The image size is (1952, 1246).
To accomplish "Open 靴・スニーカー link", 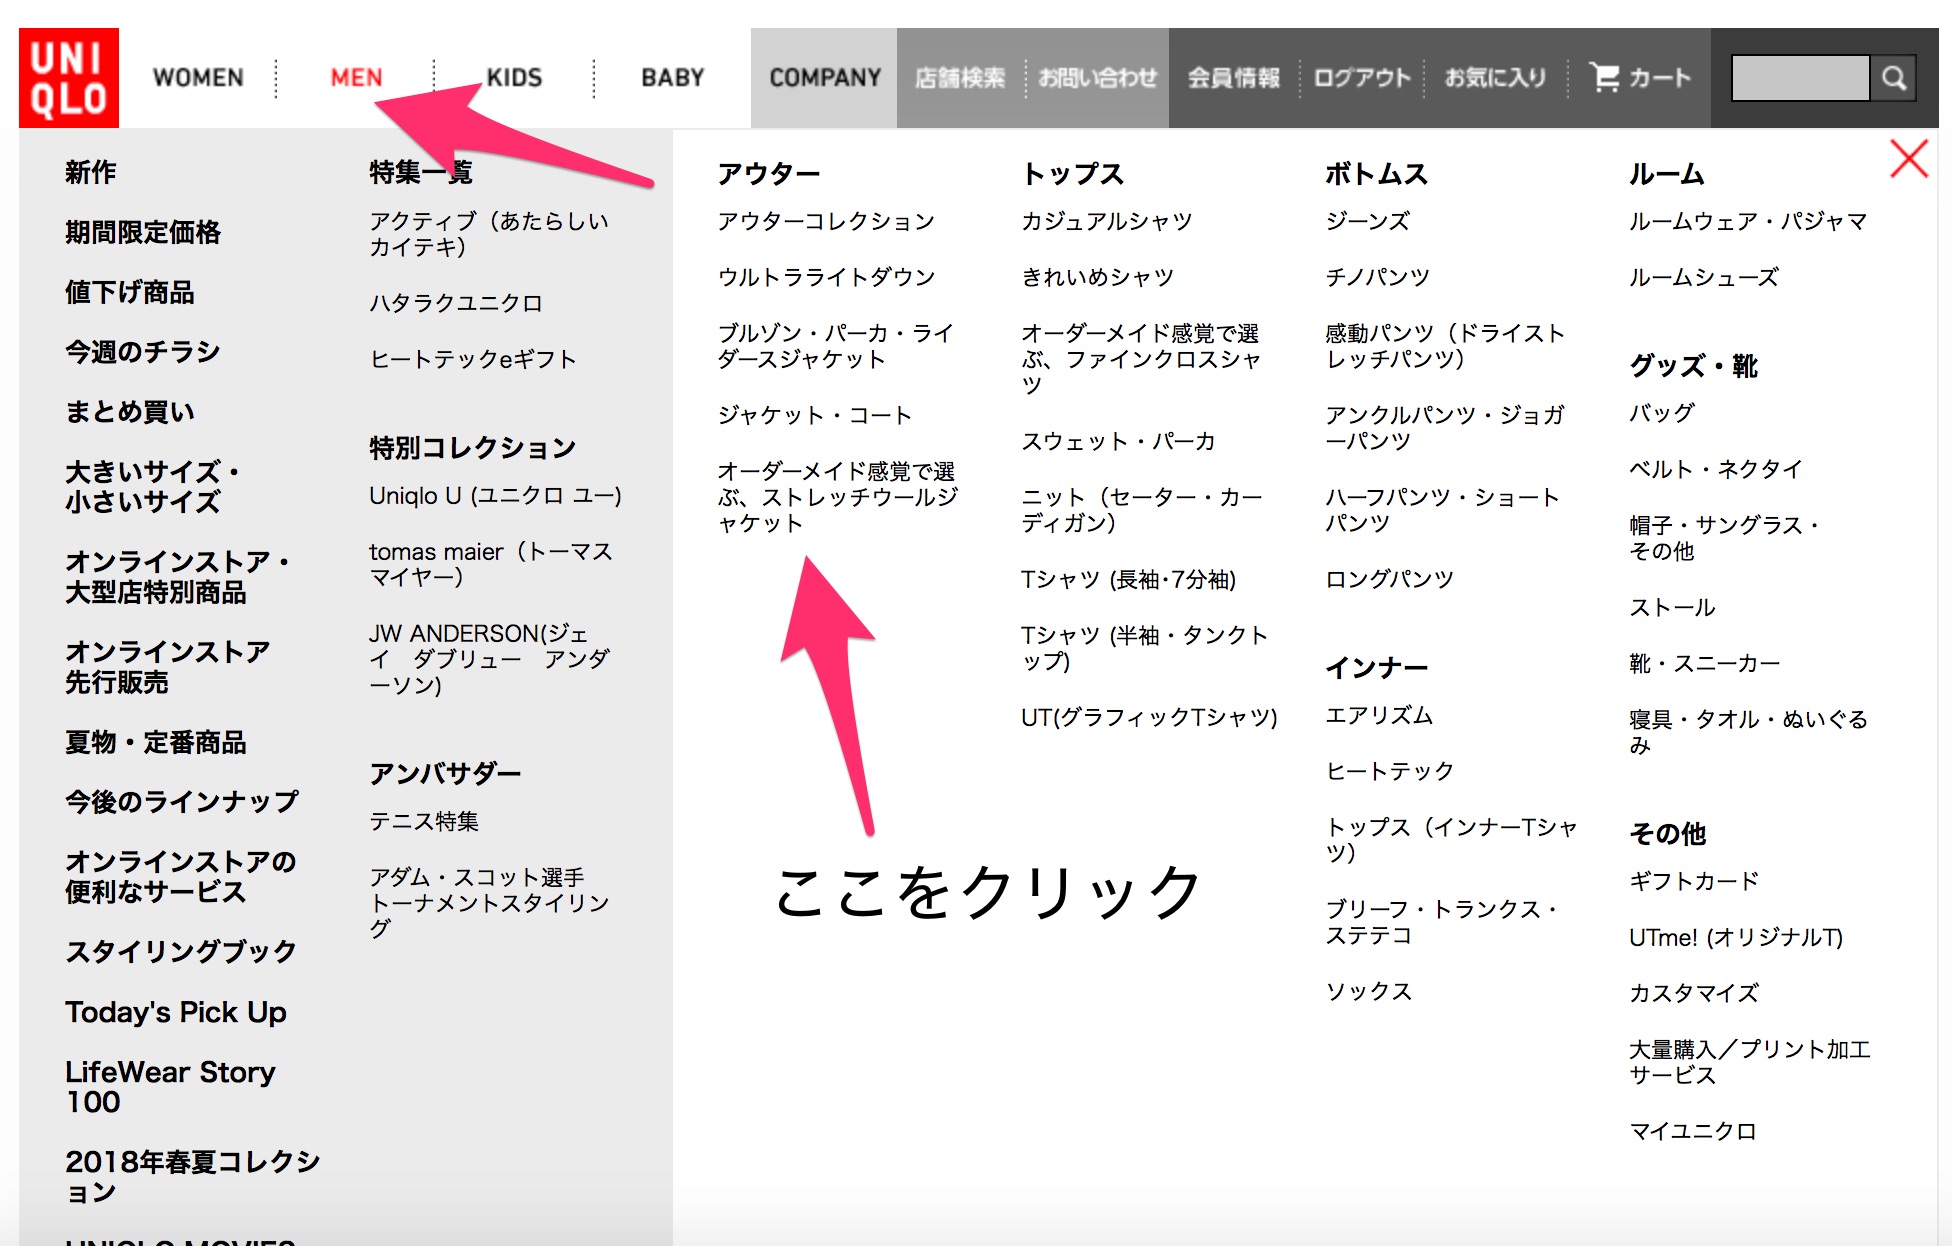I will coord(1705,663).
